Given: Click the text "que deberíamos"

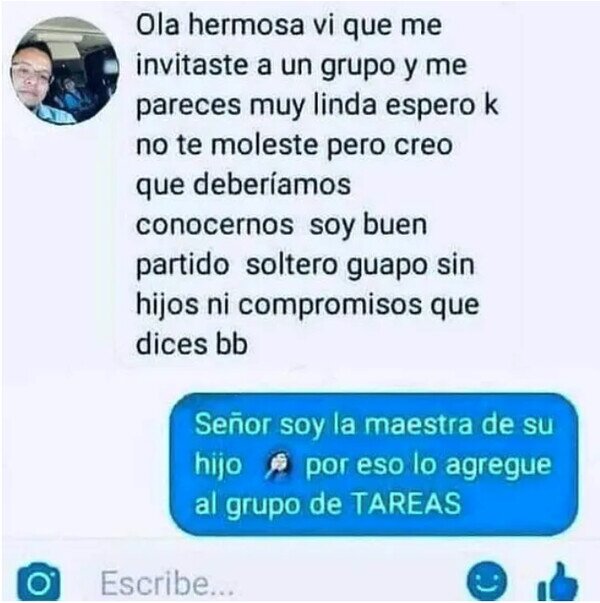Looking at the screenshot, I should coord(243,185).
